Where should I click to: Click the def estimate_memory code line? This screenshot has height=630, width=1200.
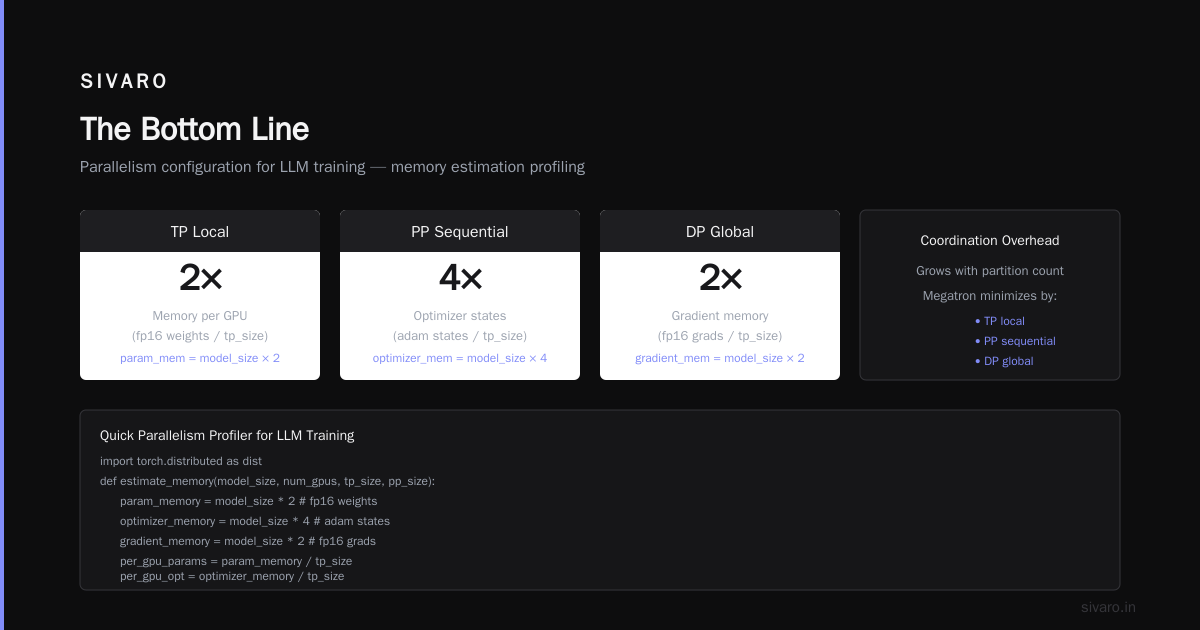[268, 481]
